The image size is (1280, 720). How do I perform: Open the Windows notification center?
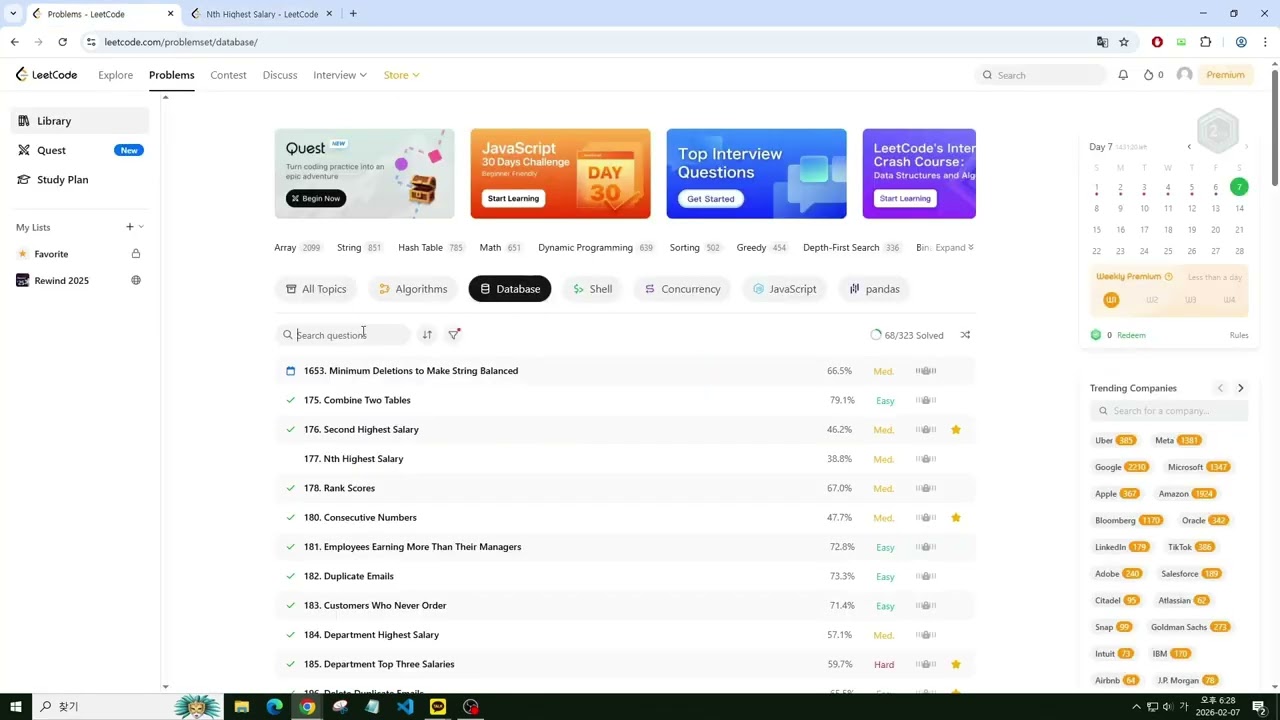pos(1259,707)
